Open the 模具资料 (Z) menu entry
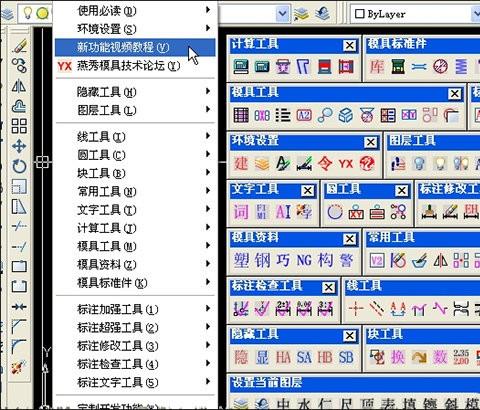This screenshot has height=410, width=480. pos(135,264)
